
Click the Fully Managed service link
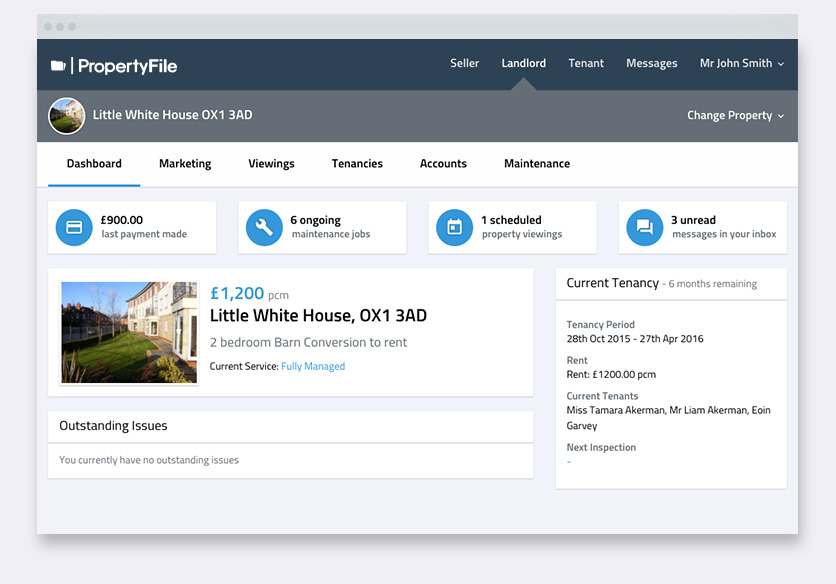click(x=313, y=367)
